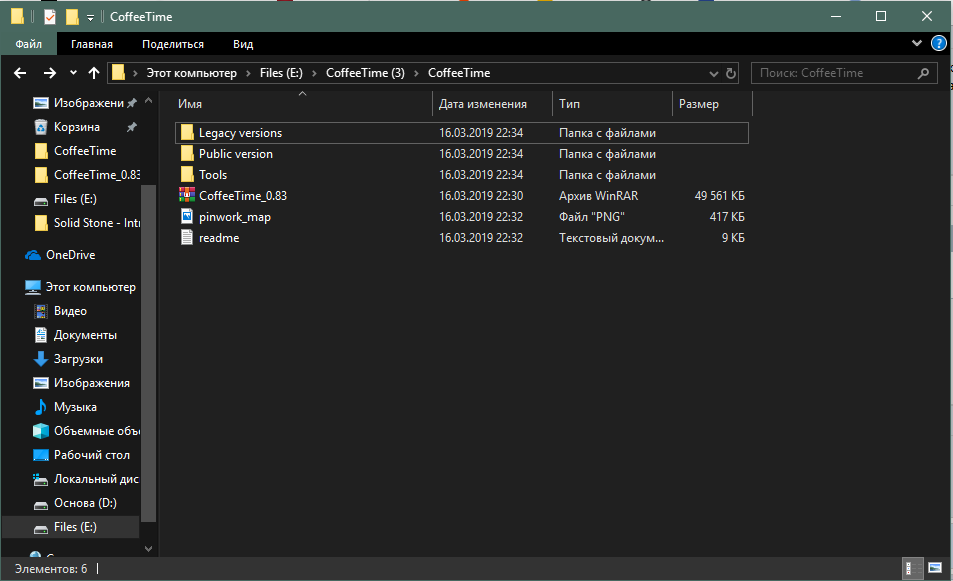The height and width of the screenshot is (581, 953).
Task: Click the New folder quick access icon
Action: (x=72, y=16)
